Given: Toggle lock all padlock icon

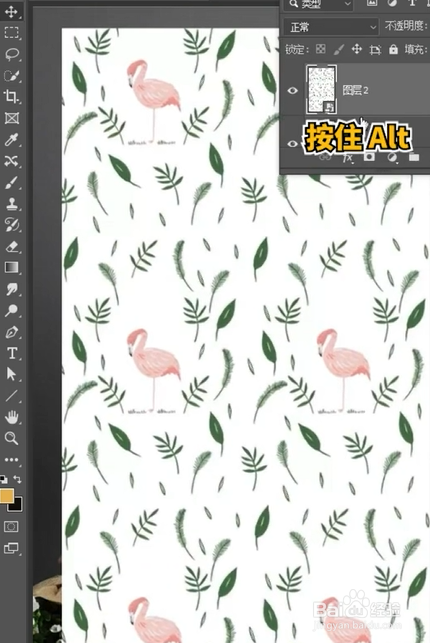Looking at the screenshot, I should click(x=393, y=50).
